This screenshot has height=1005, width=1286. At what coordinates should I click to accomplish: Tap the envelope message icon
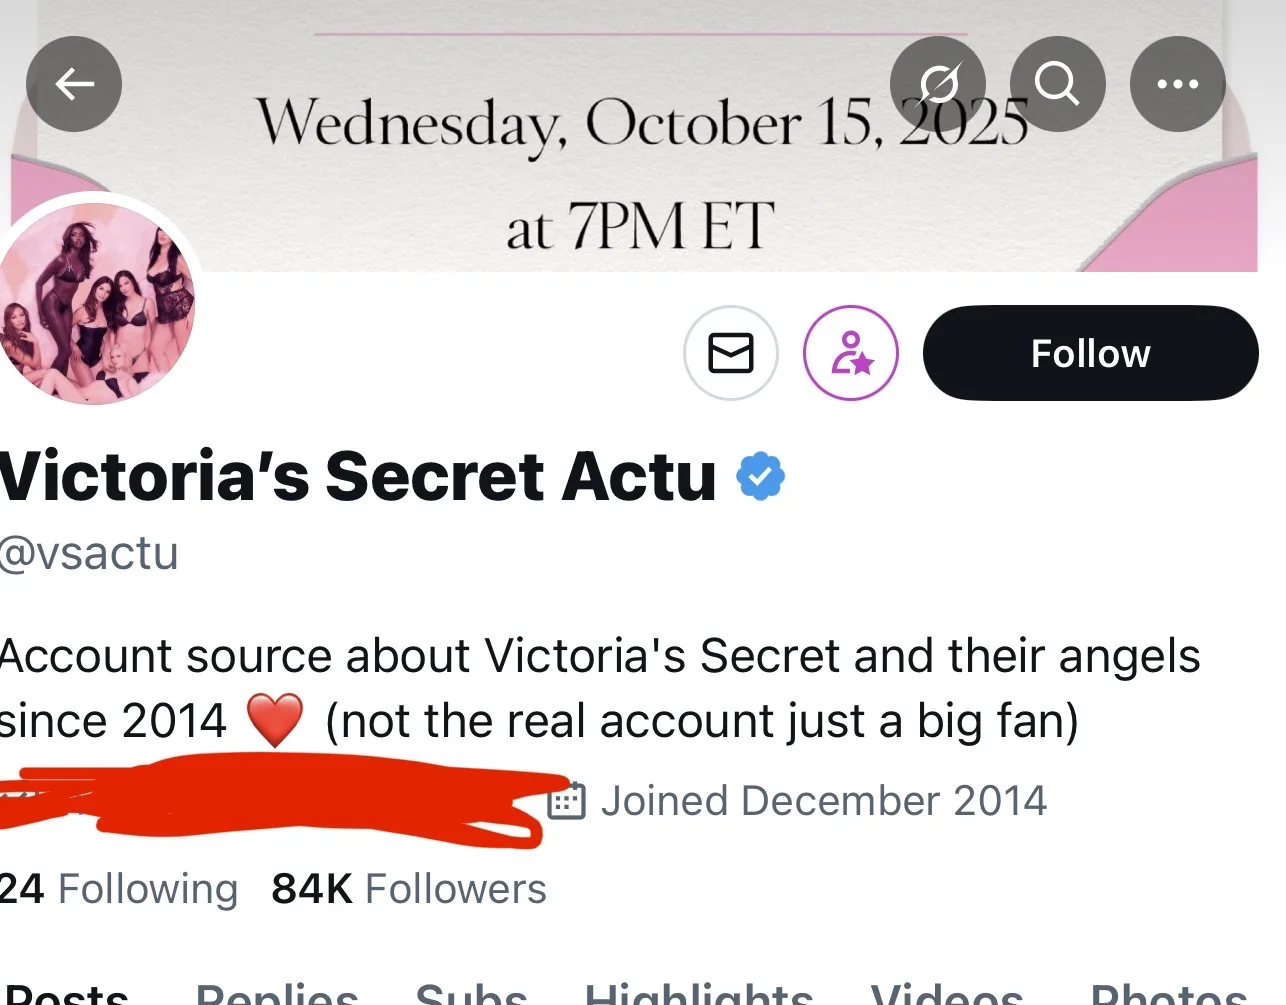pos(730,353)
